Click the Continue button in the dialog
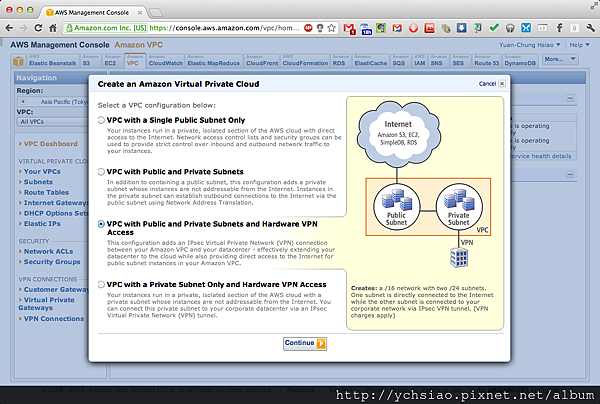The height and width of the screenshot is (404, 600). point(305,343)
